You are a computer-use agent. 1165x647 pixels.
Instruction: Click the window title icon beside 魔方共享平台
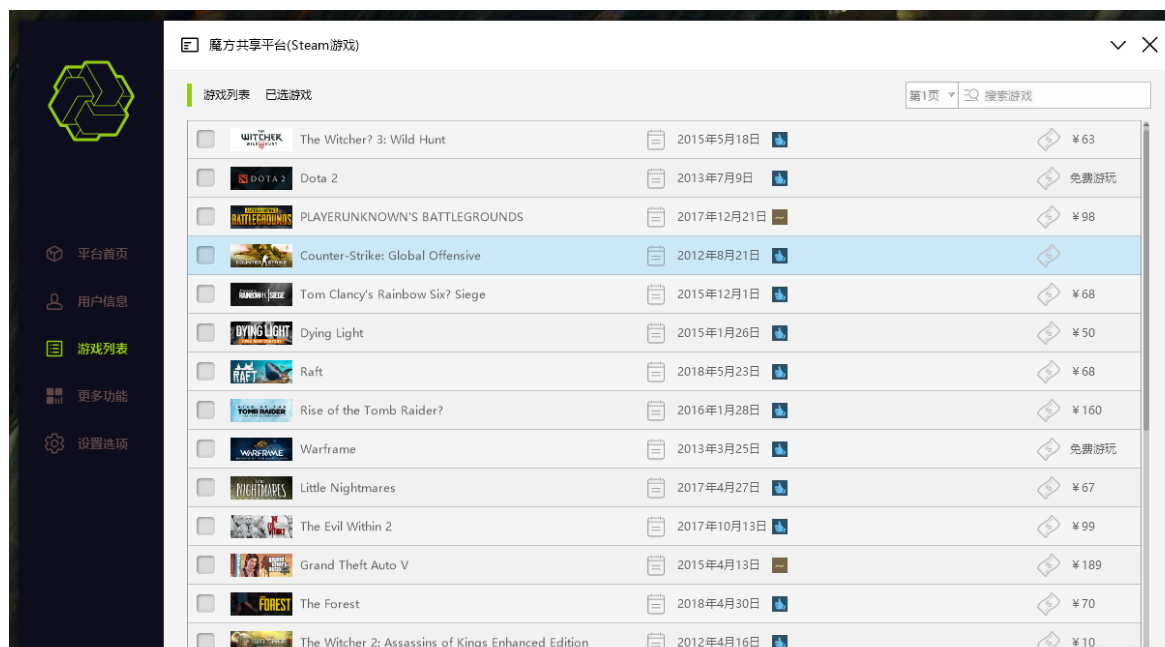coord(189,45)
